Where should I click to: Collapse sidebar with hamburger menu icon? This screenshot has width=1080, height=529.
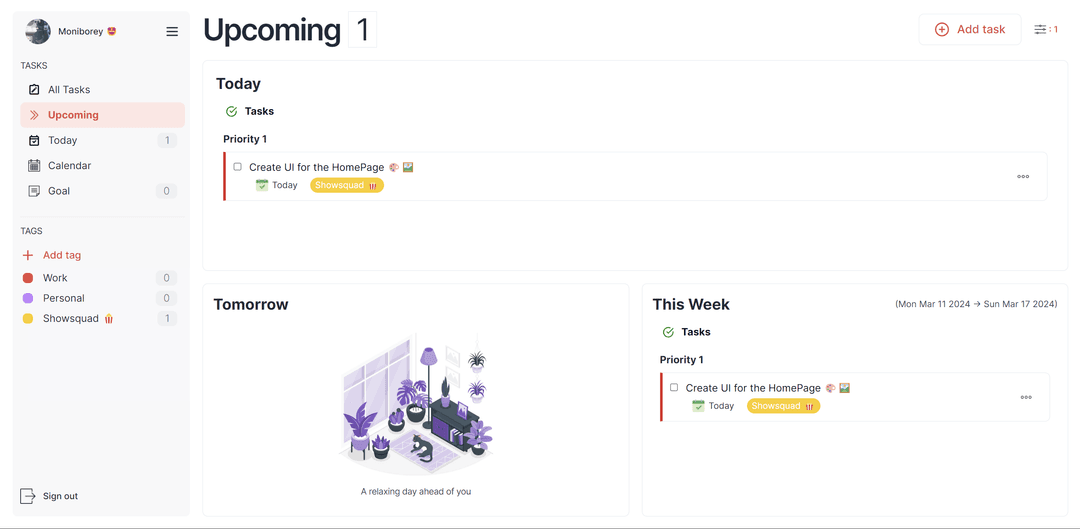(172, 32)
